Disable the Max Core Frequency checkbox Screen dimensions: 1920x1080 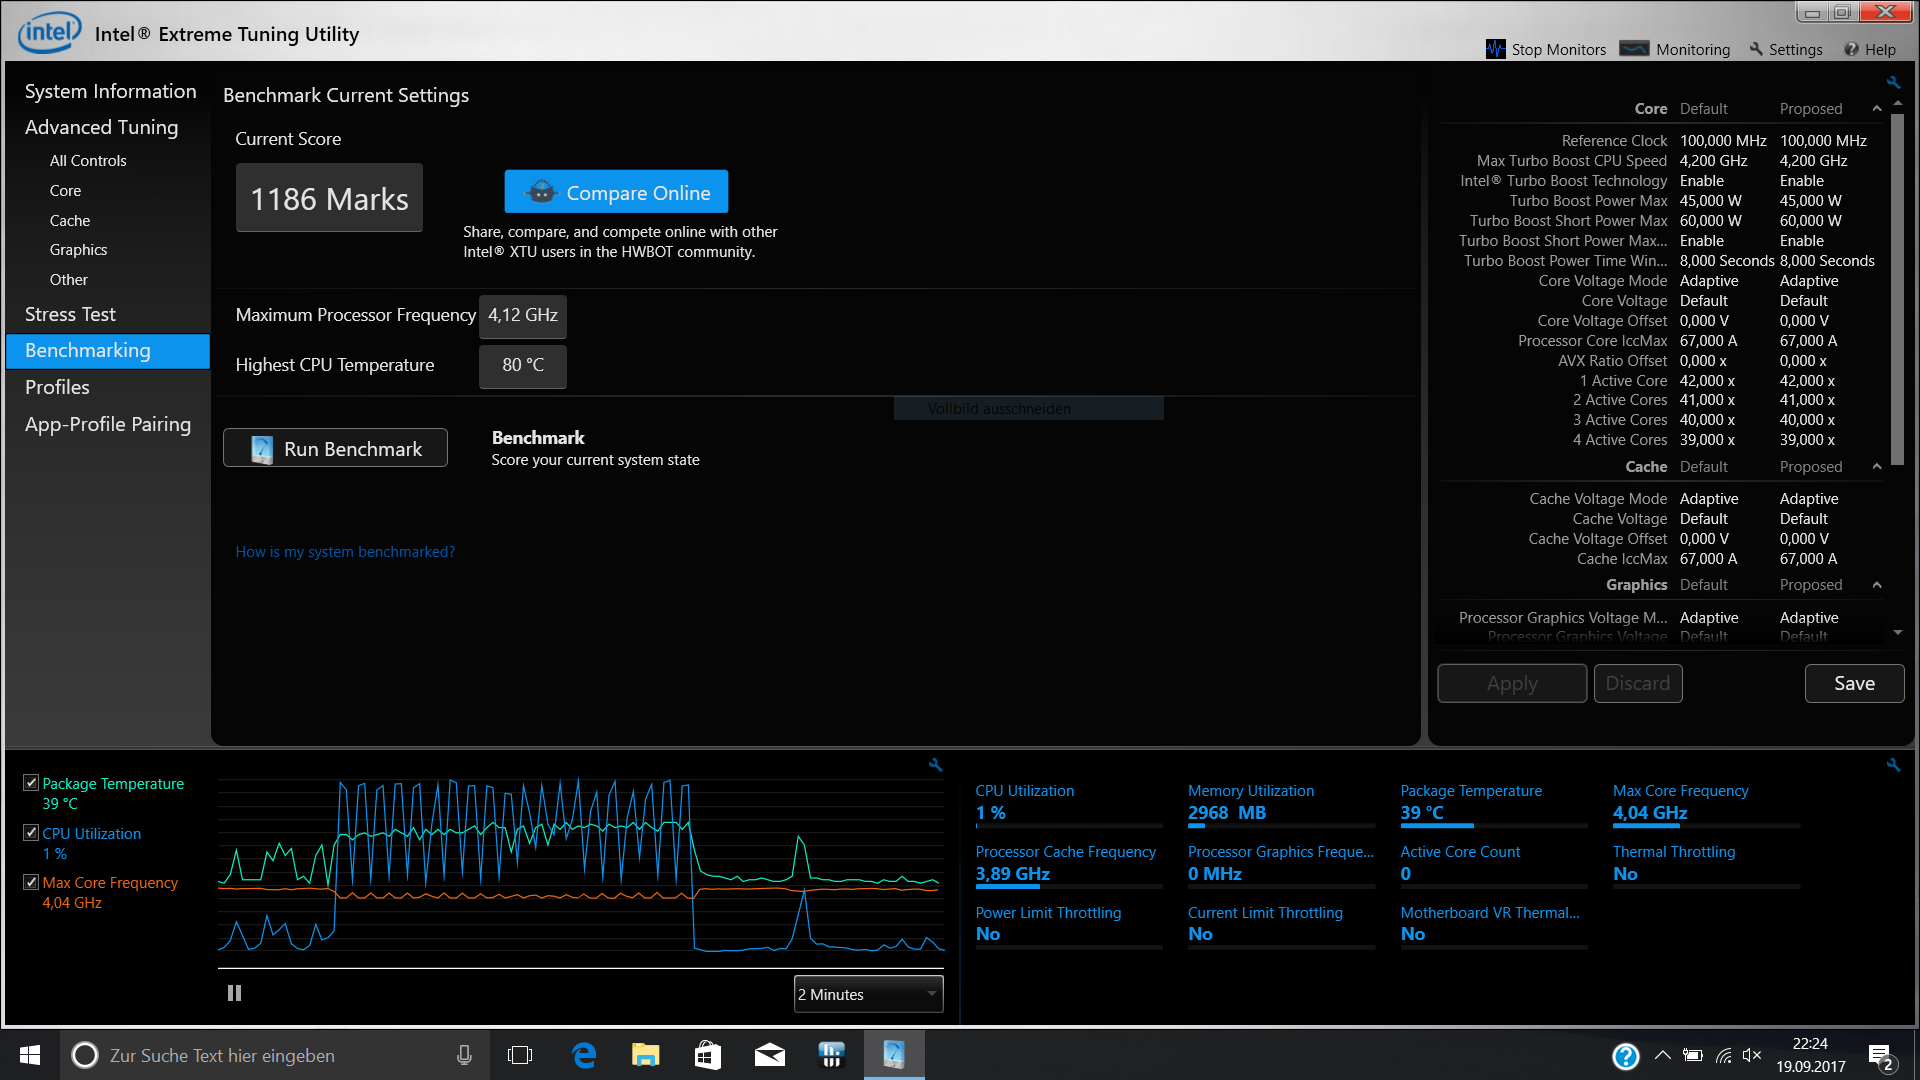[x=31, y=882]
